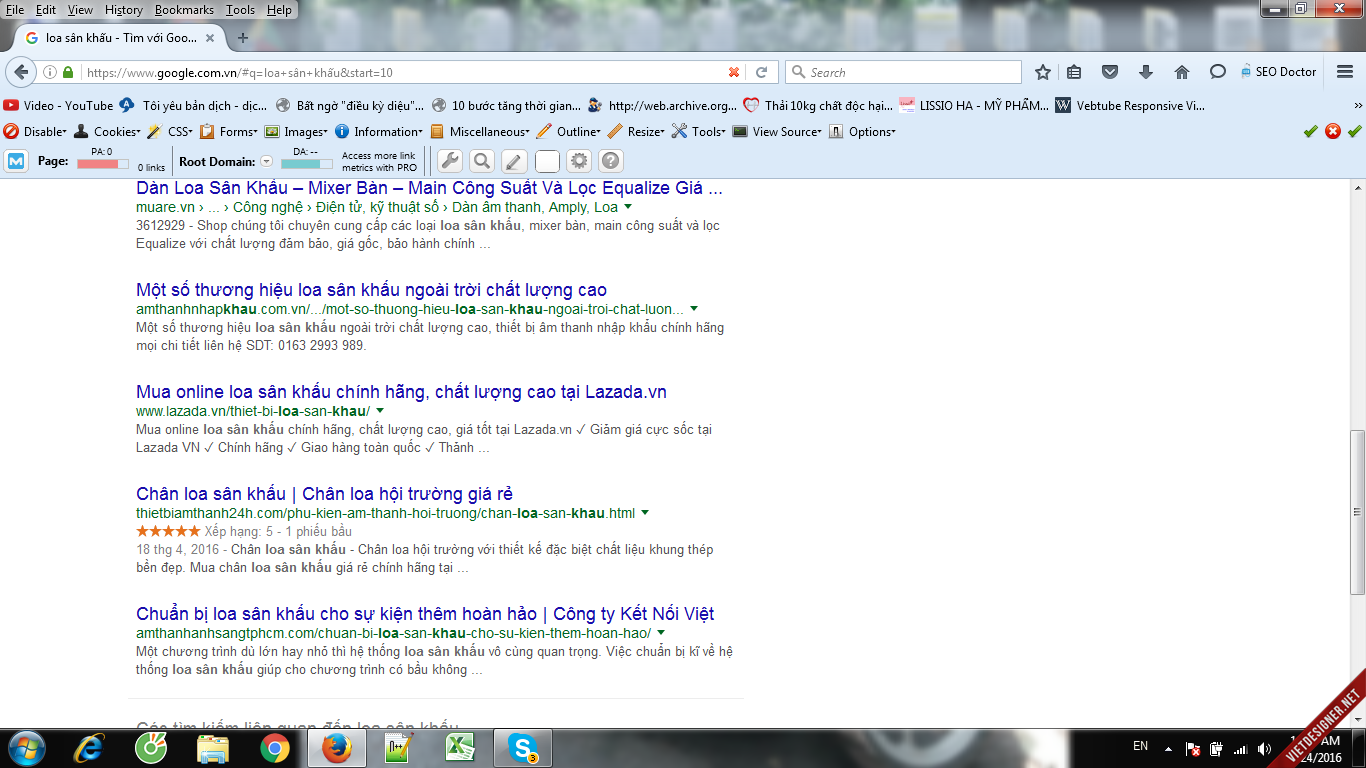Click the Back navigation arrow
The width and height of the screenshot is (1366, 768).
pyautogui.click(x=21, y=72)
